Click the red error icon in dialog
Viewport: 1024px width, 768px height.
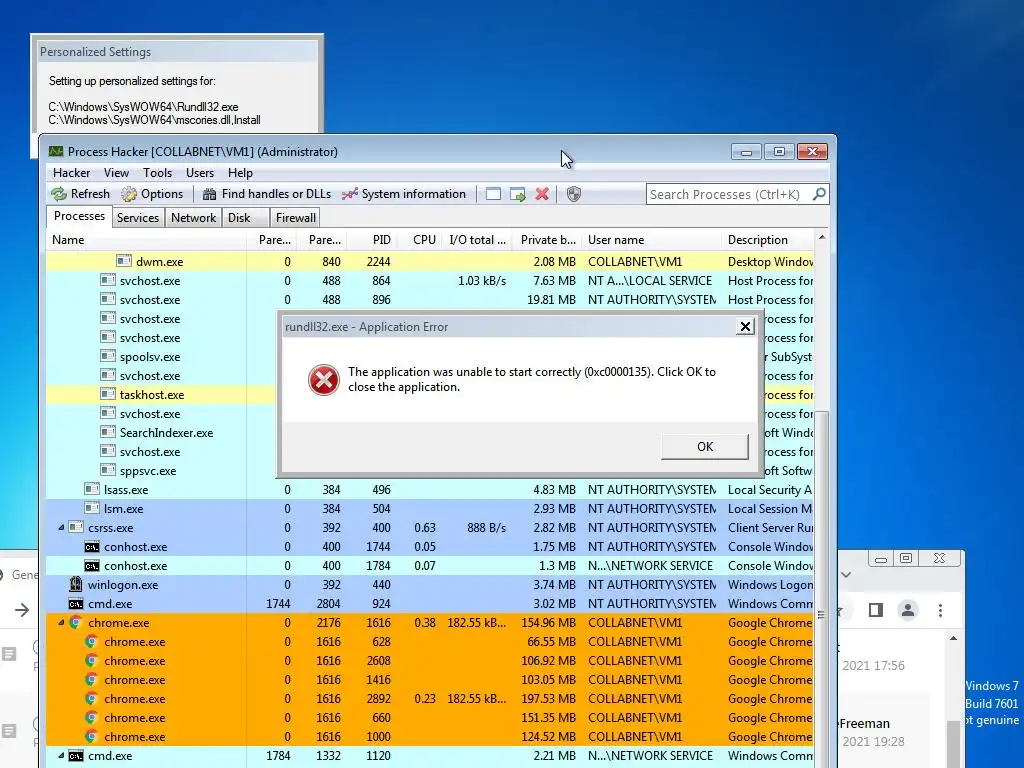324,379
